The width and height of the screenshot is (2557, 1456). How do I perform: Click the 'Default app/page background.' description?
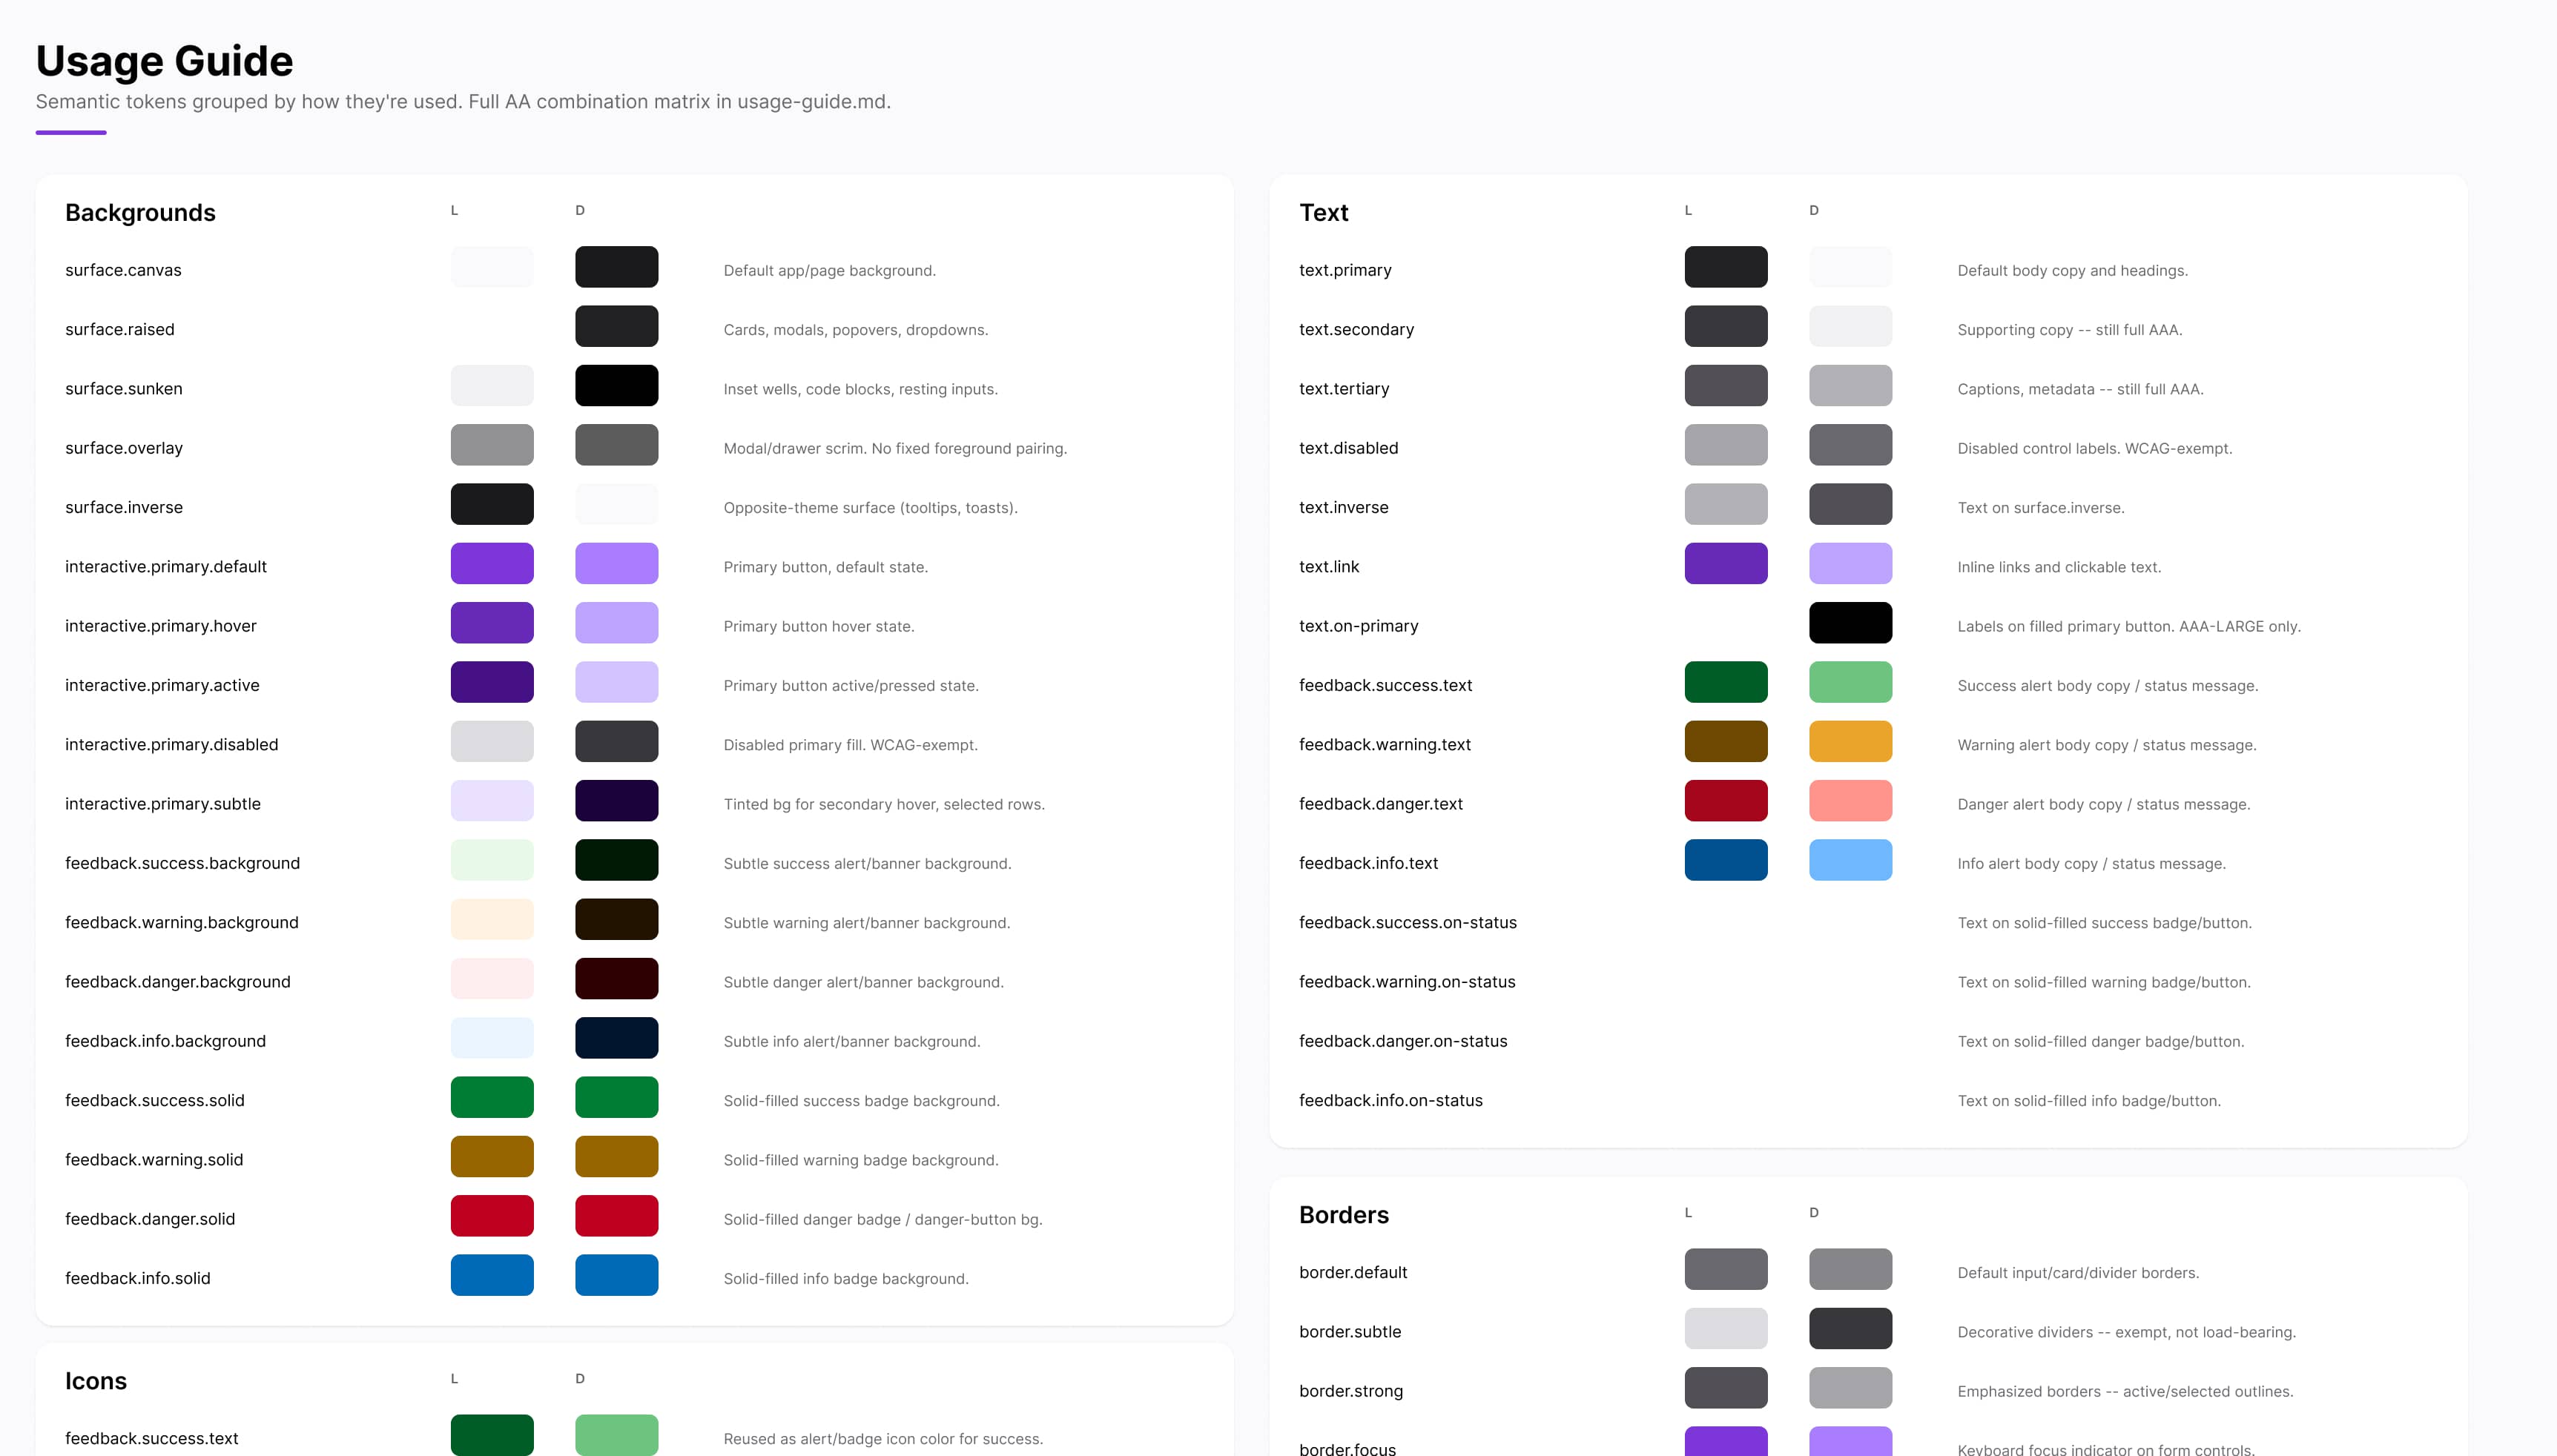coord(830,271)
